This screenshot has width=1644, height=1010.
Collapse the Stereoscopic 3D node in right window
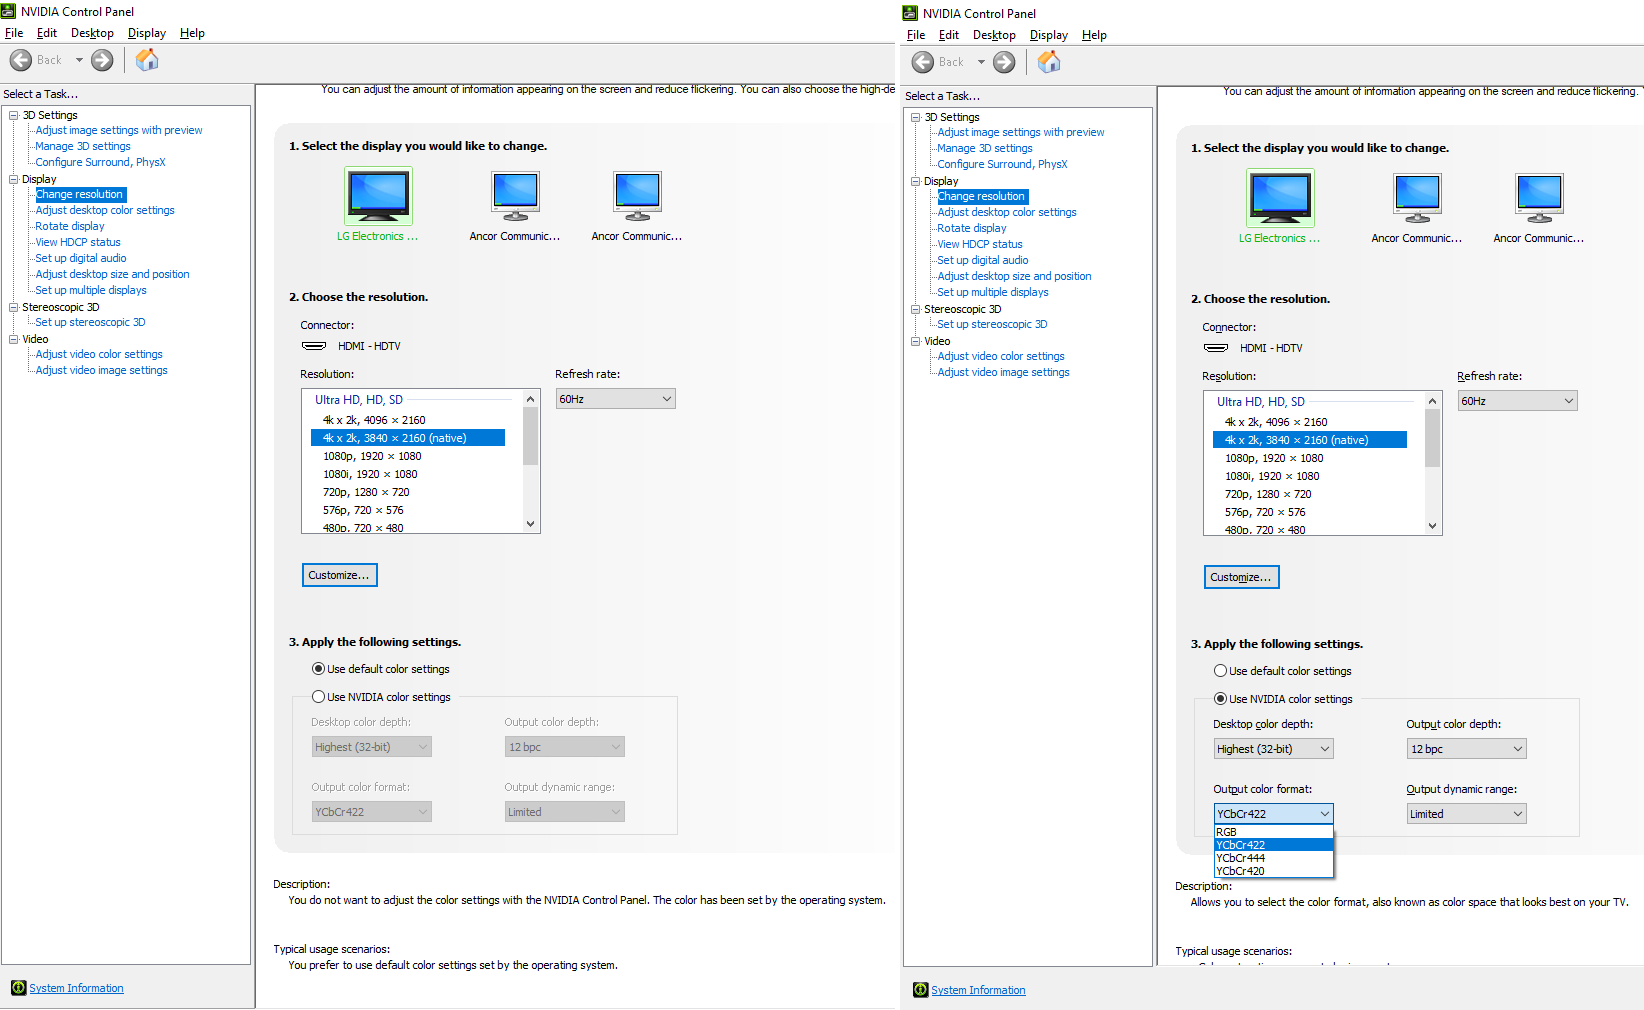(x=916, y=309)
